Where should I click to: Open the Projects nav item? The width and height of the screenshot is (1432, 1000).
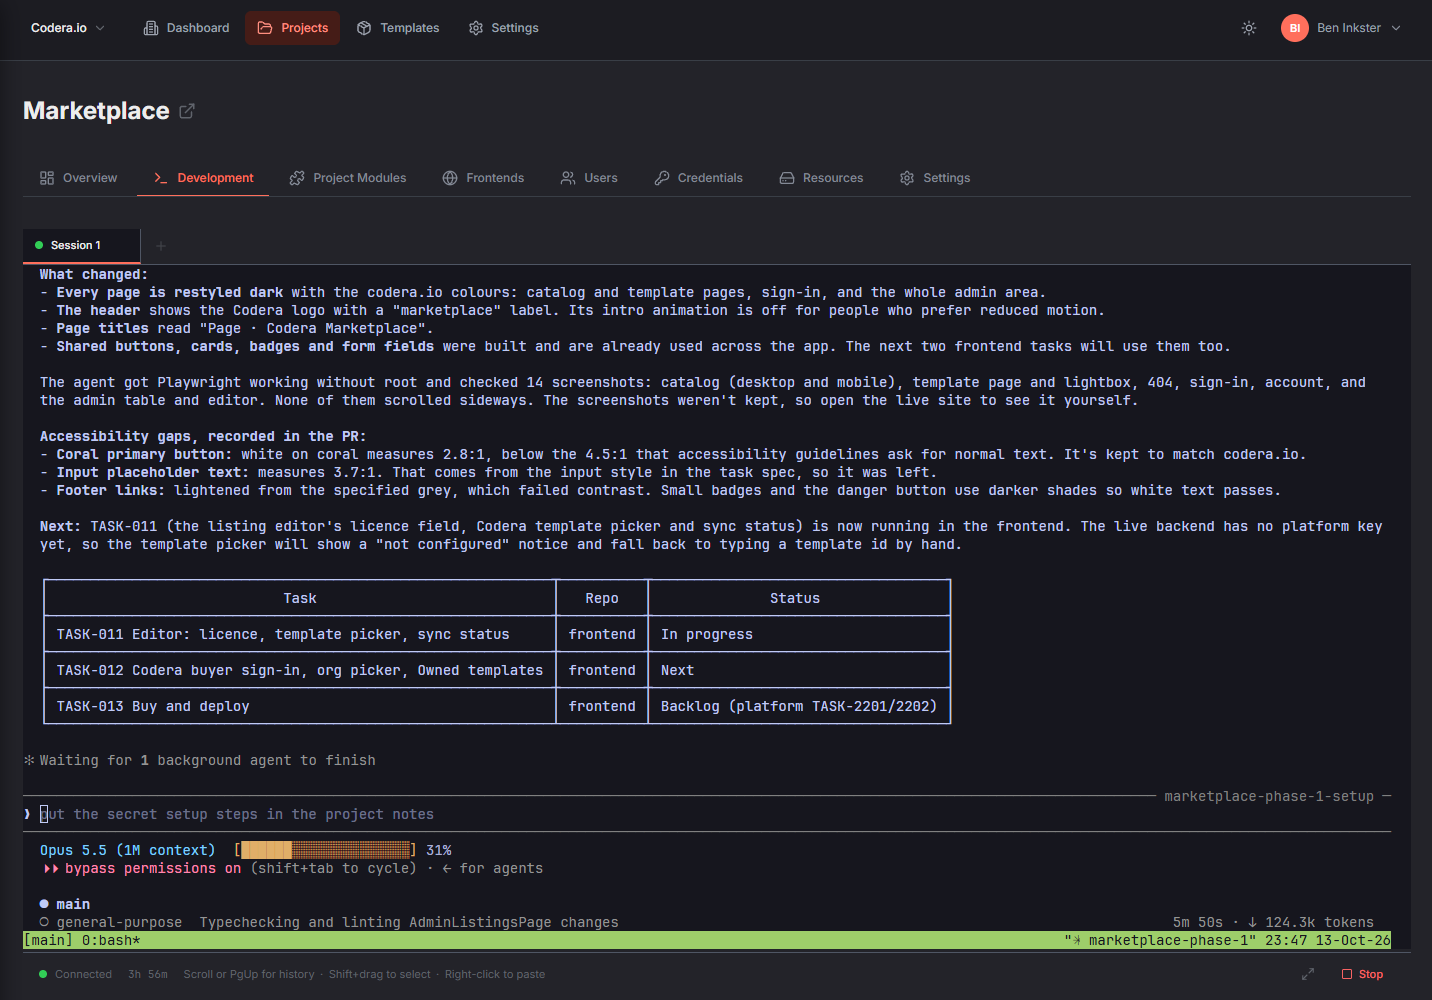[x=292, y=28]
